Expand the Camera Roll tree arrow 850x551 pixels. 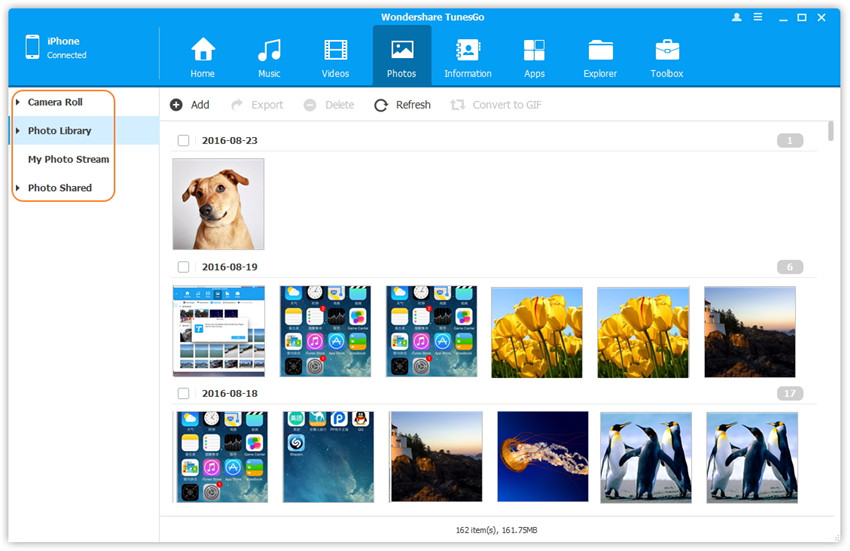pos(18,102)
